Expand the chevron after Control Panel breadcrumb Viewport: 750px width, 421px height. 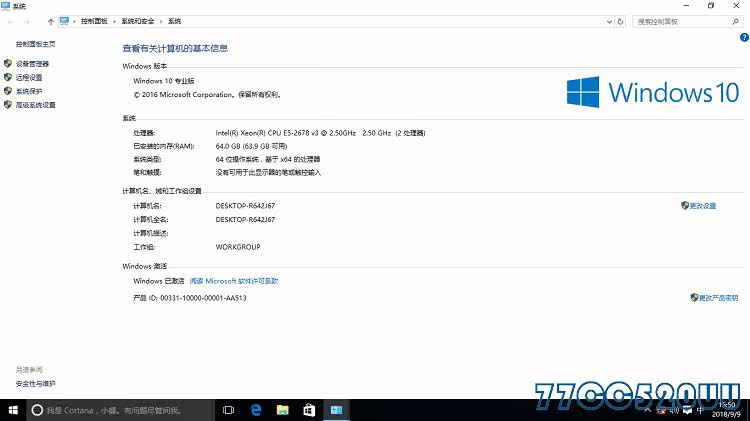[114, 22]
